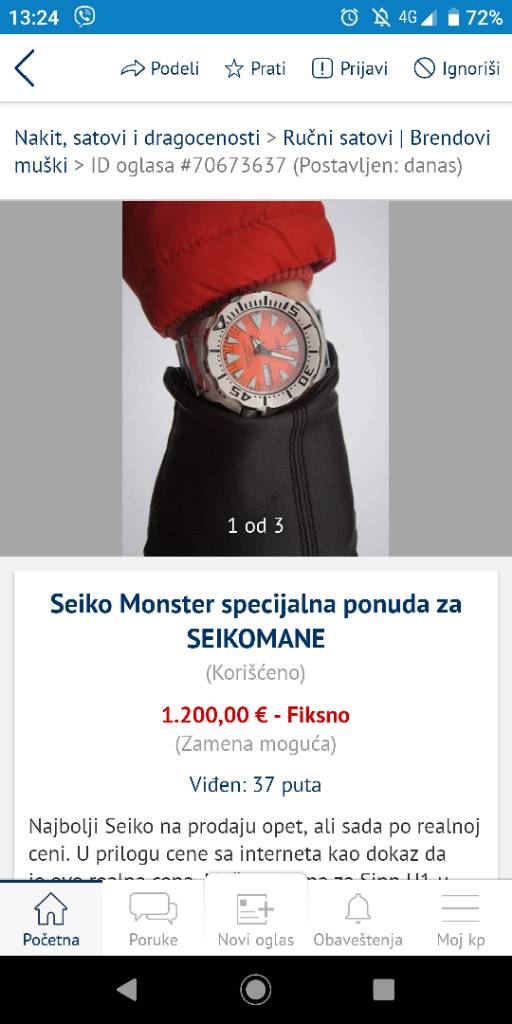The image size is (512, 1024).
Task: Open Nakit, satovi i dragocenosti category
Action: [x=137, y=138]
